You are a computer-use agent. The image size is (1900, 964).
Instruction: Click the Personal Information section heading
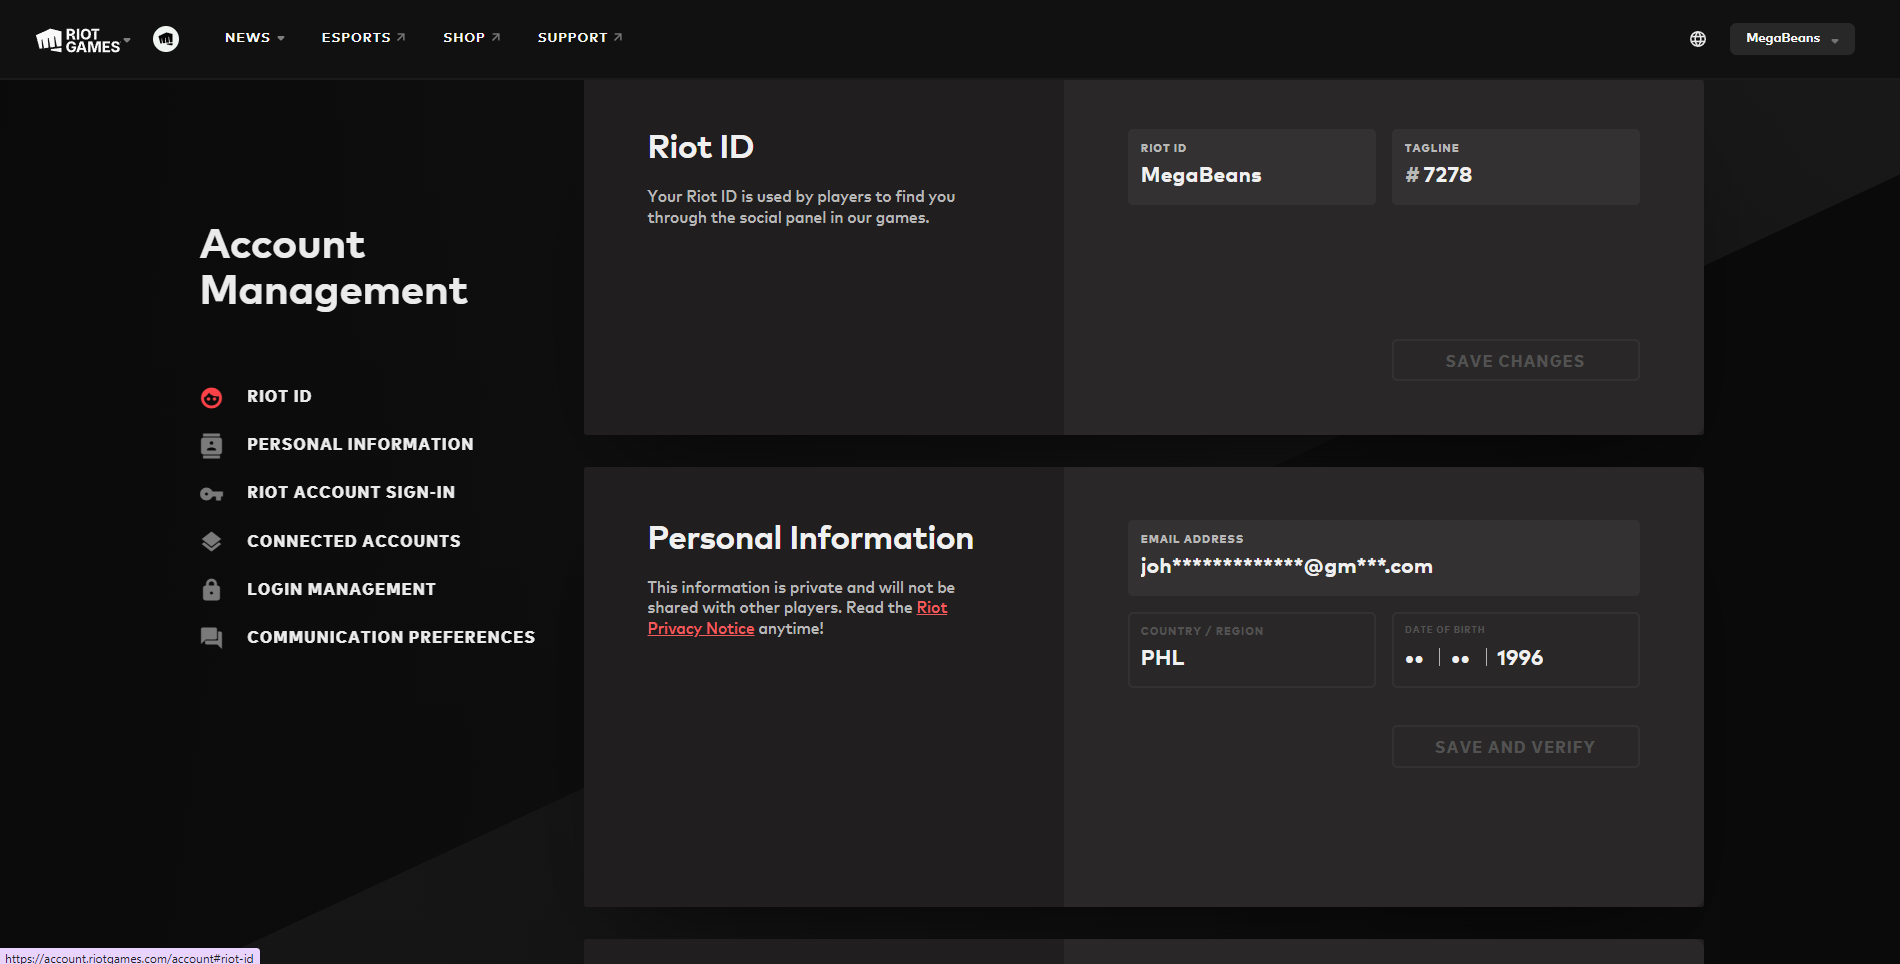811,538
